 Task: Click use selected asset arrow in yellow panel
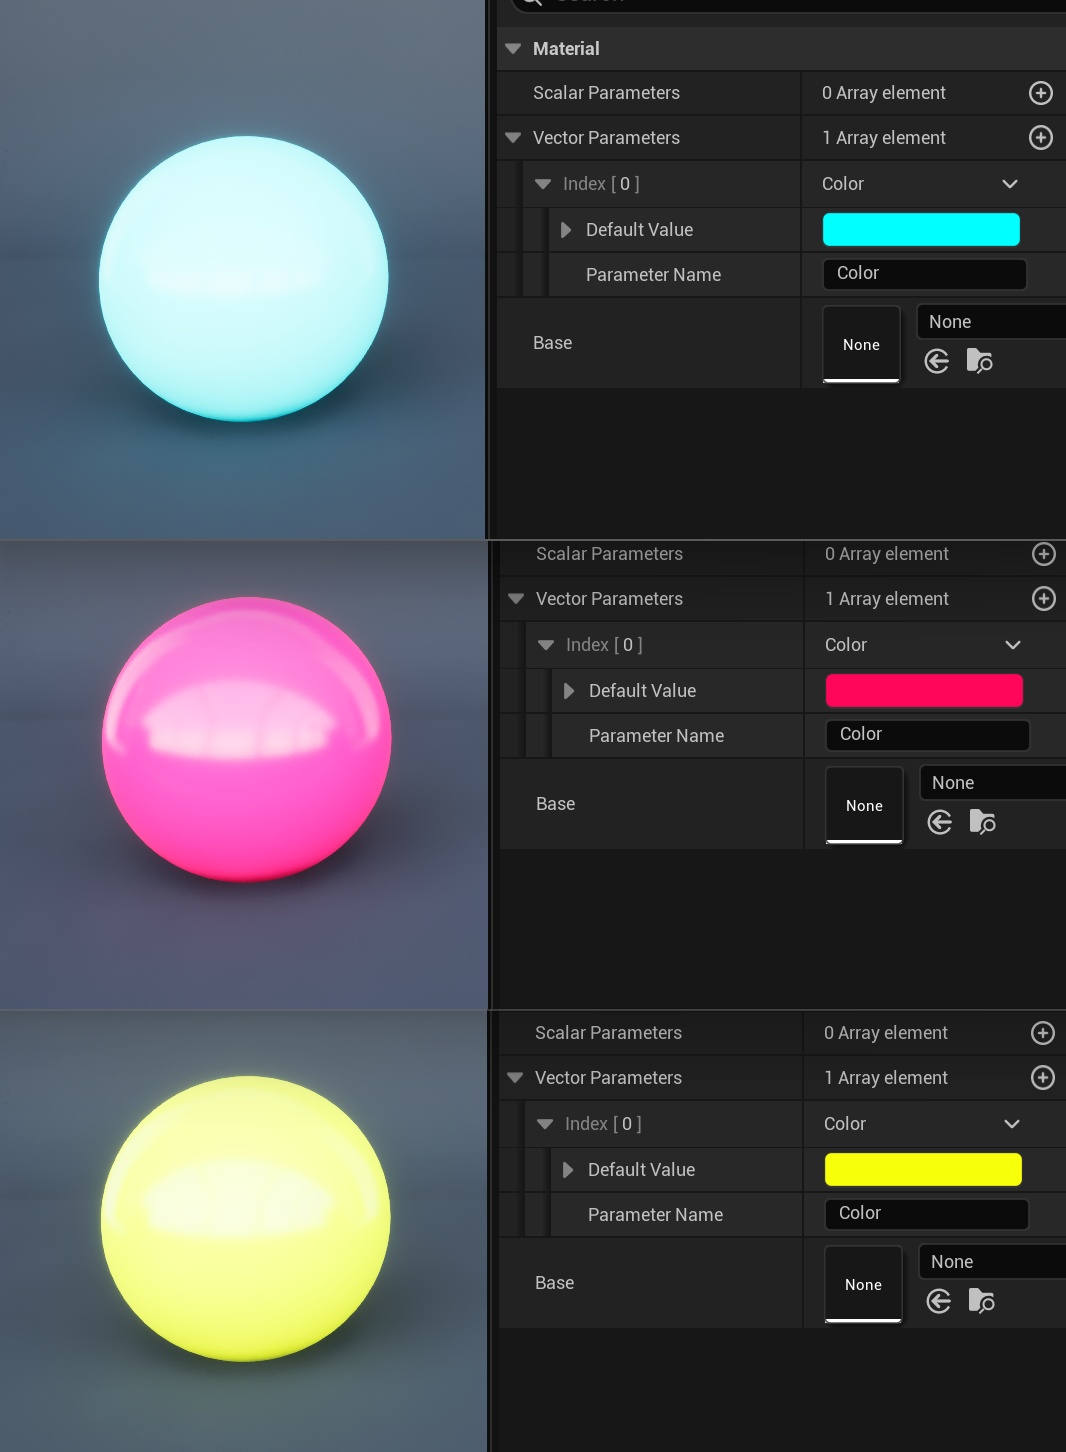(938, 1301)
